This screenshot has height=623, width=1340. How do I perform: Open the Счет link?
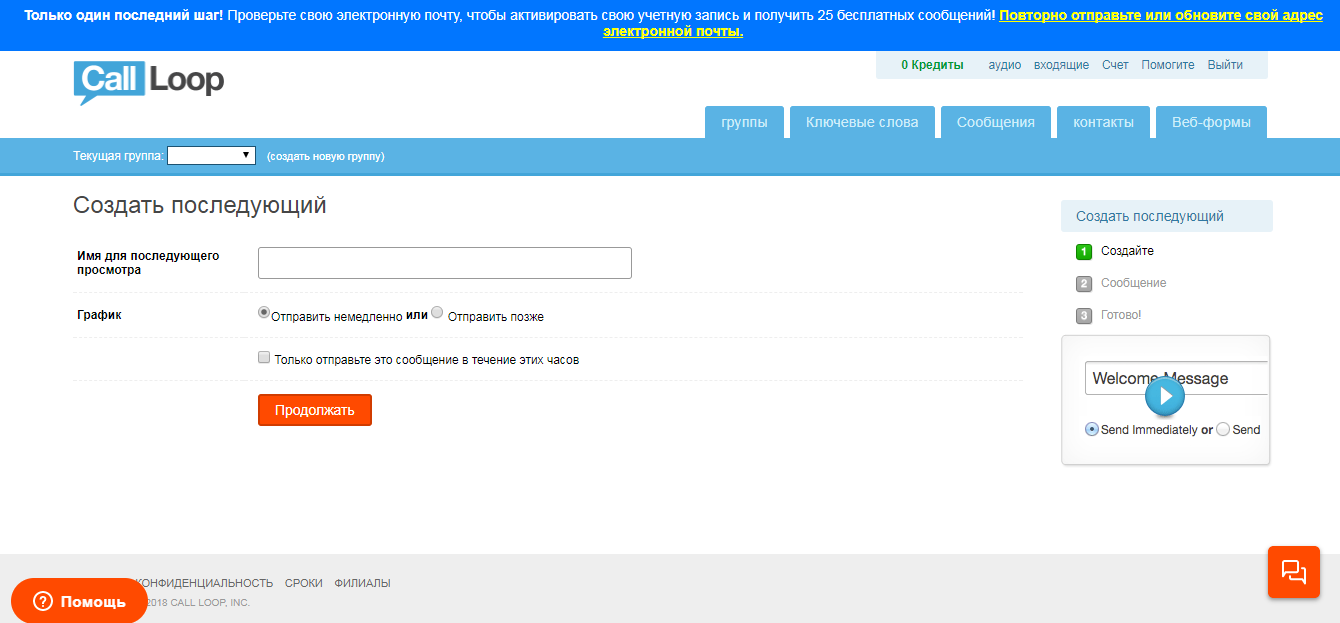1115,65
